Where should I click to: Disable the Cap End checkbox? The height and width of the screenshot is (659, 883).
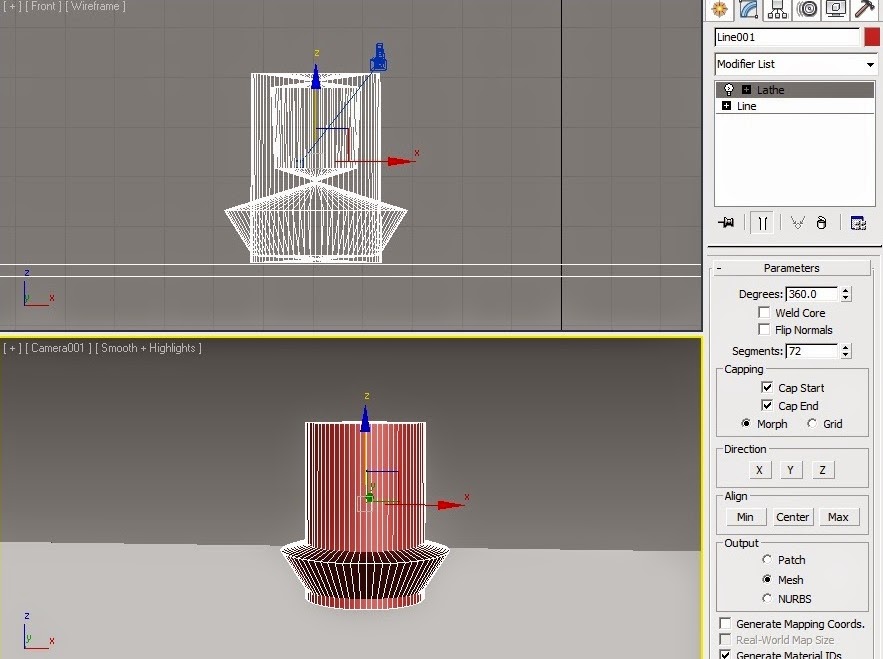(766, 405)
